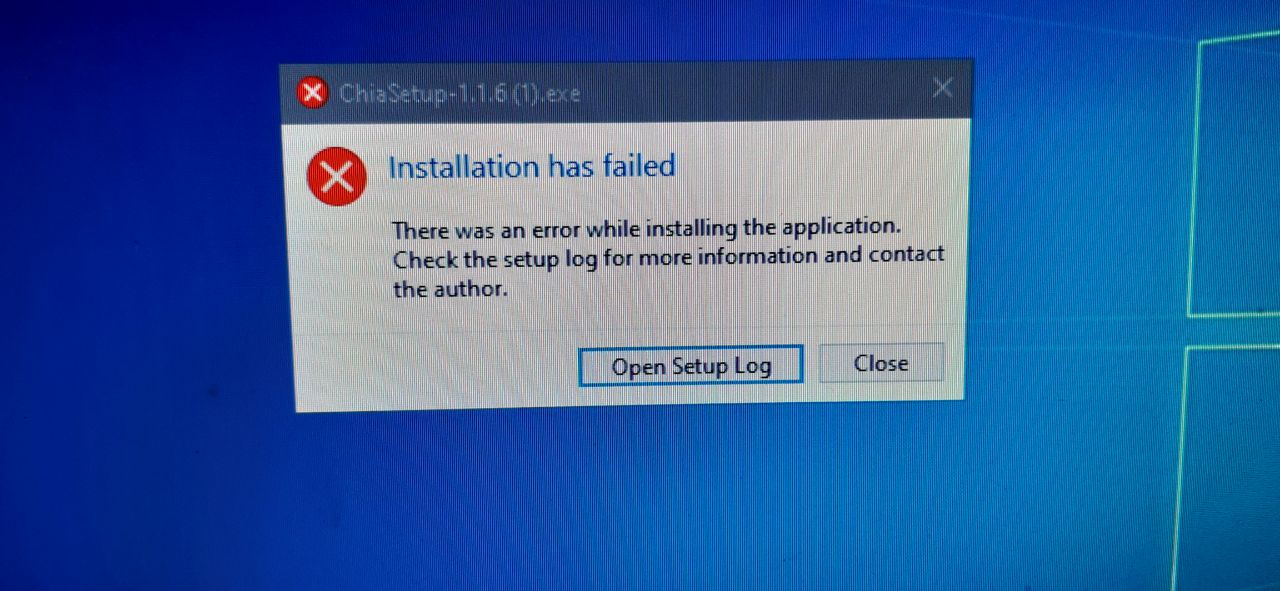Click the words "the author." in the message
This screenshot has width=1280, height=591.
pos(443,290)
